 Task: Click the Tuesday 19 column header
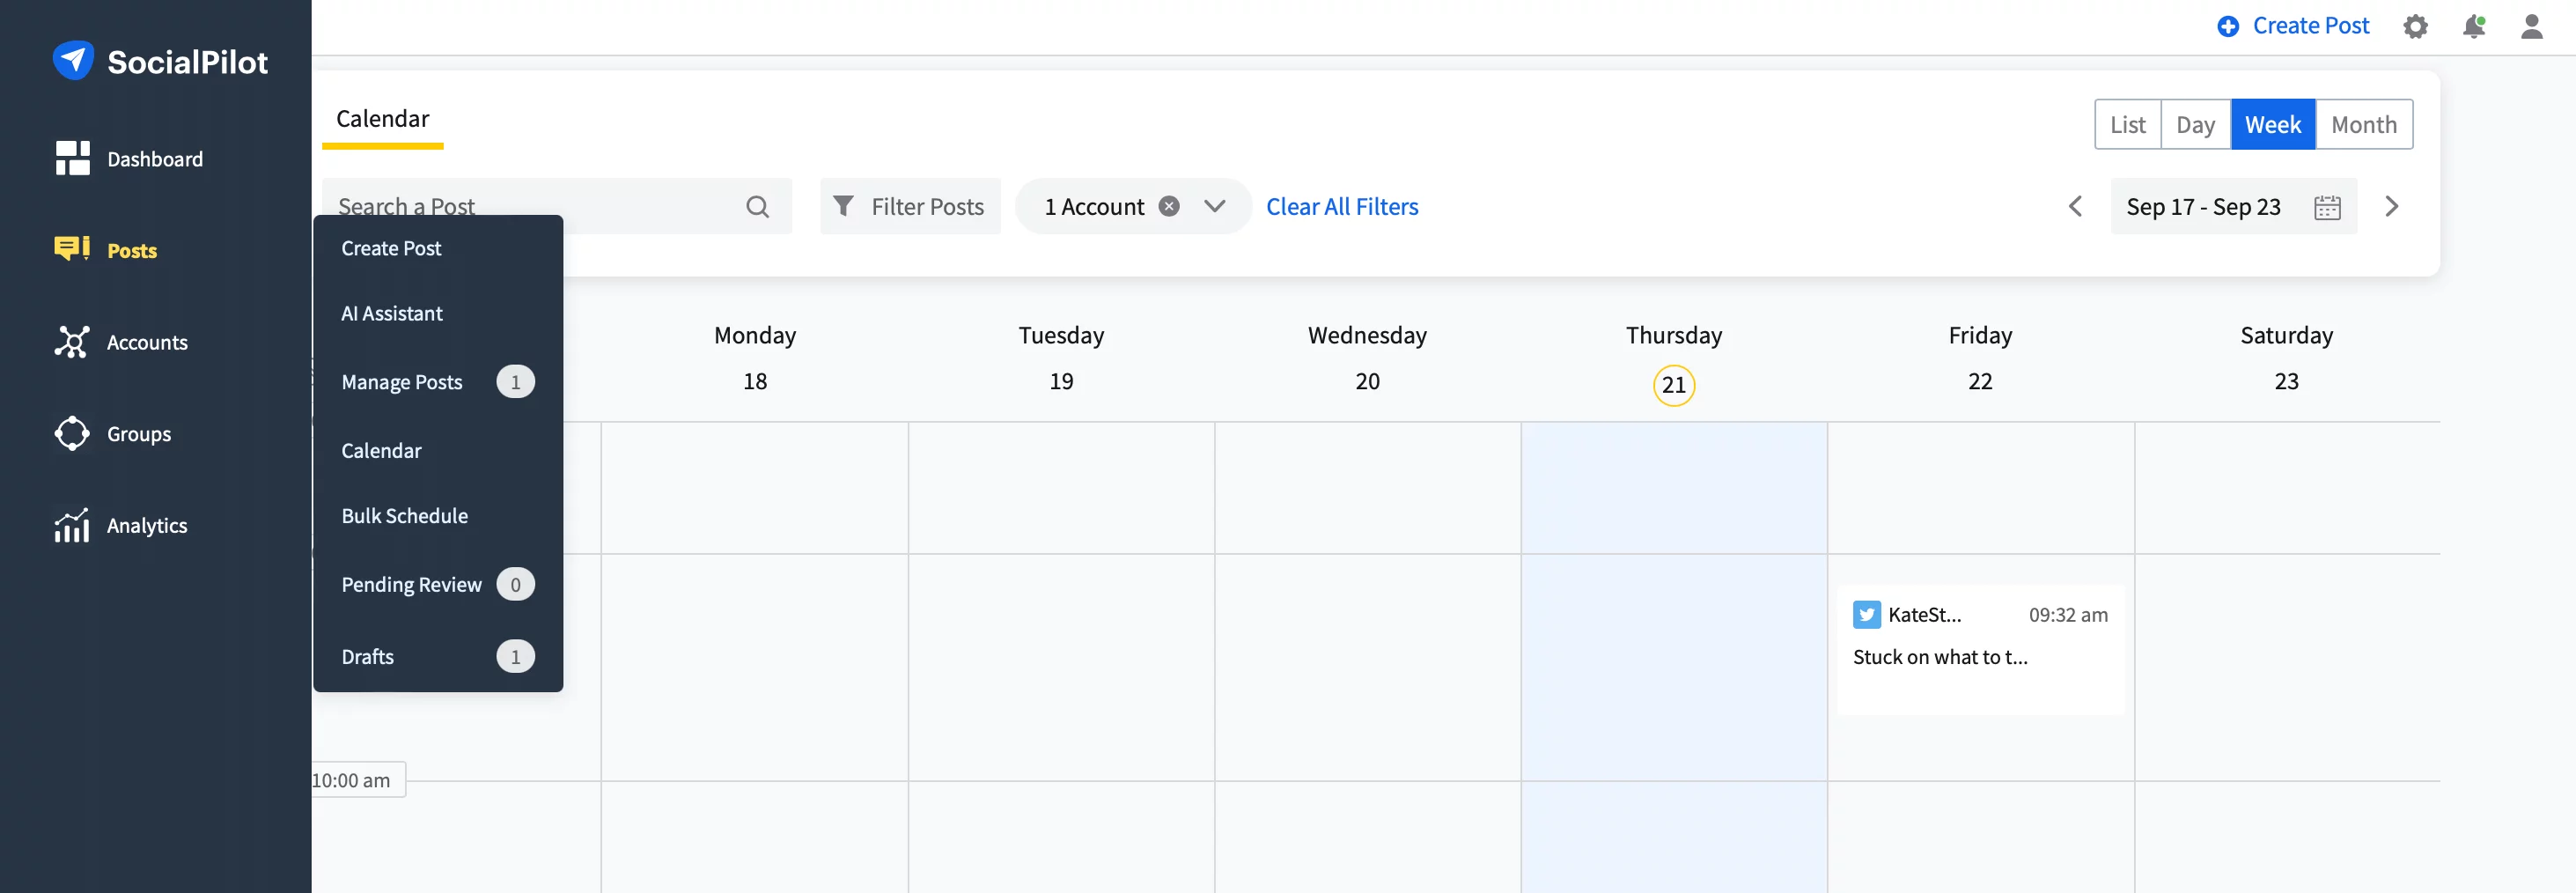(1061, 357)
